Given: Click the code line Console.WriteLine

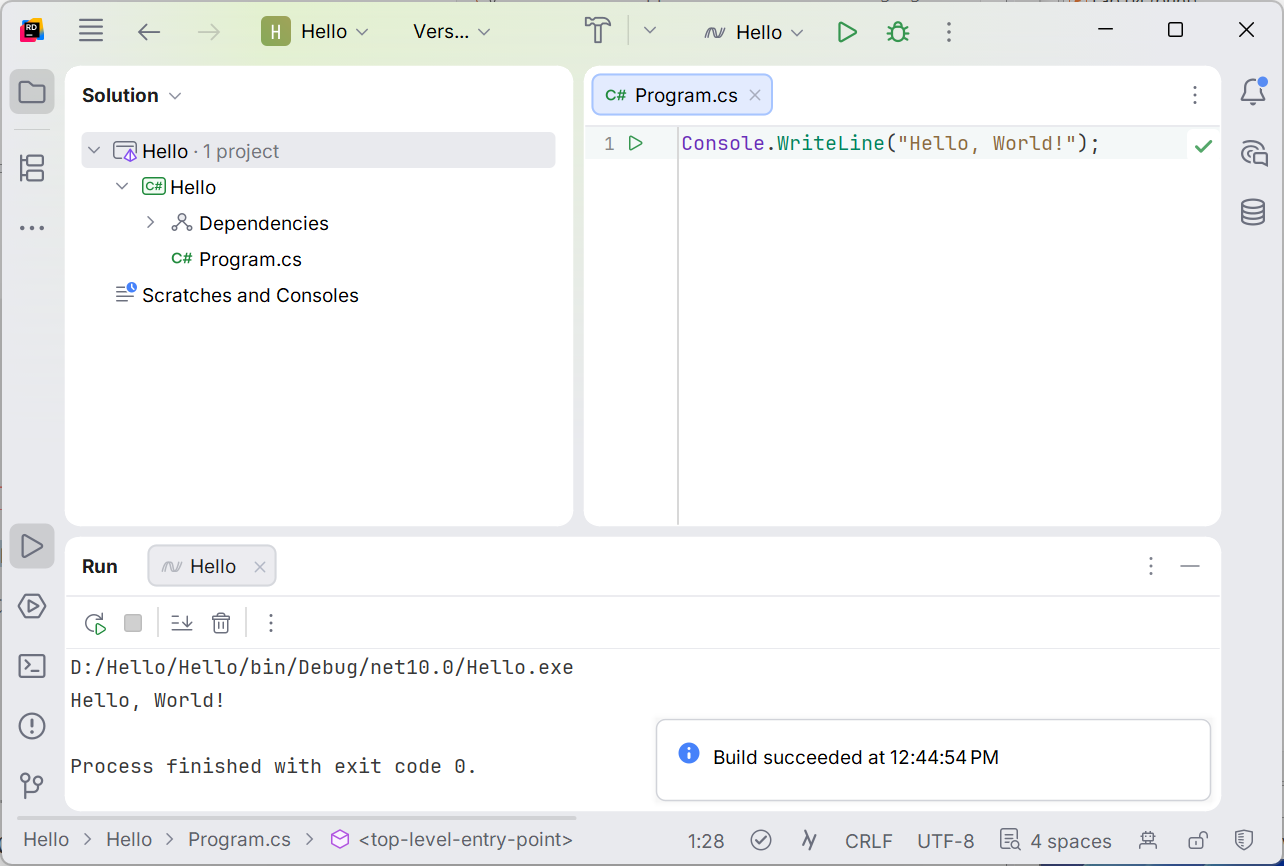Looking at the screenshot, I should click(890, 143).
